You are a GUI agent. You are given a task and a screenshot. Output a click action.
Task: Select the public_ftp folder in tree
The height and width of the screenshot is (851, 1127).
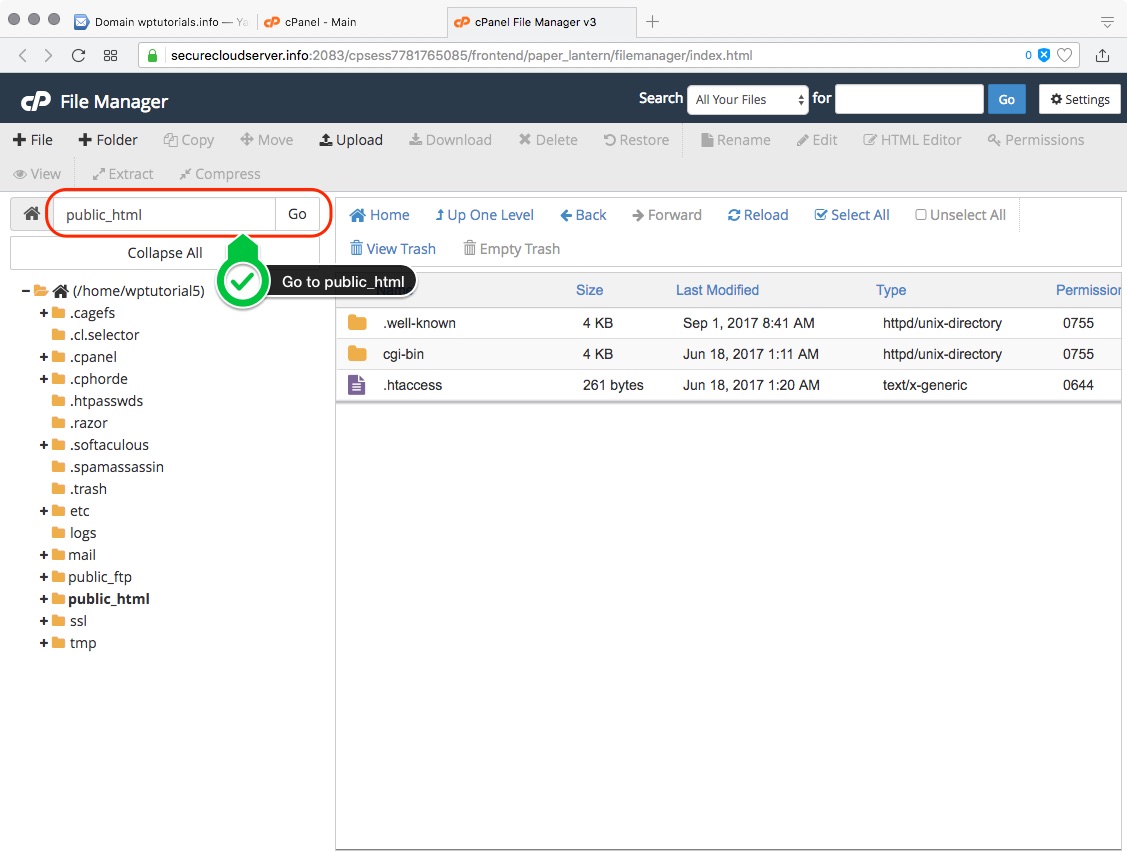coord(100,577)
